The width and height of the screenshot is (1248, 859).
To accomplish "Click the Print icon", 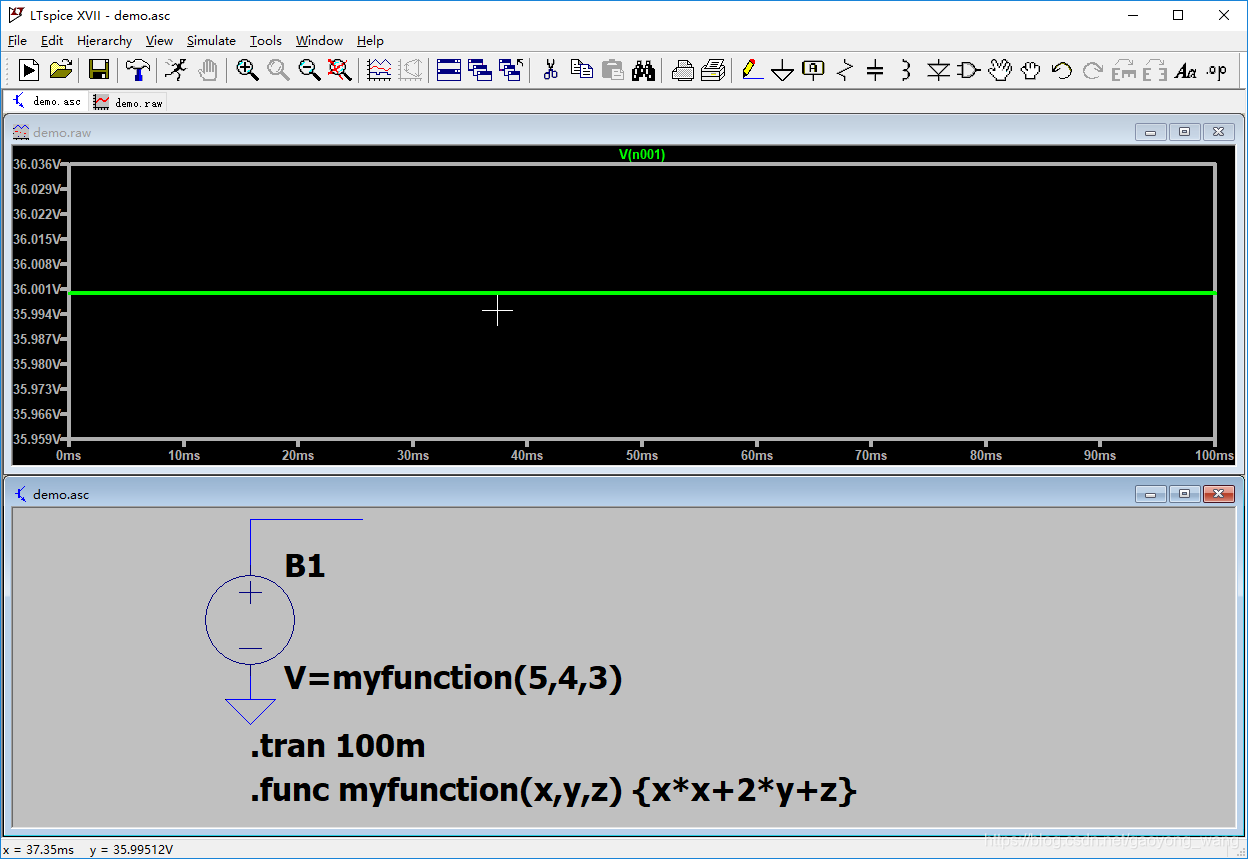I will coord(713,70).
